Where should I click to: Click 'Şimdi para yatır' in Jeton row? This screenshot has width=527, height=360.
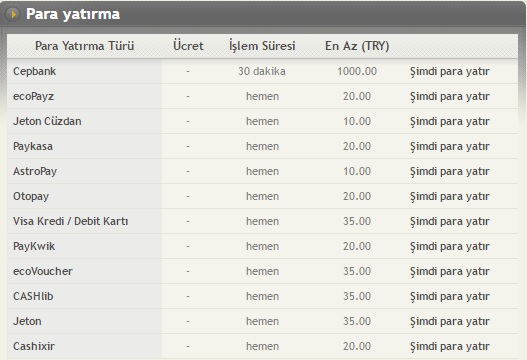[450, 321]
